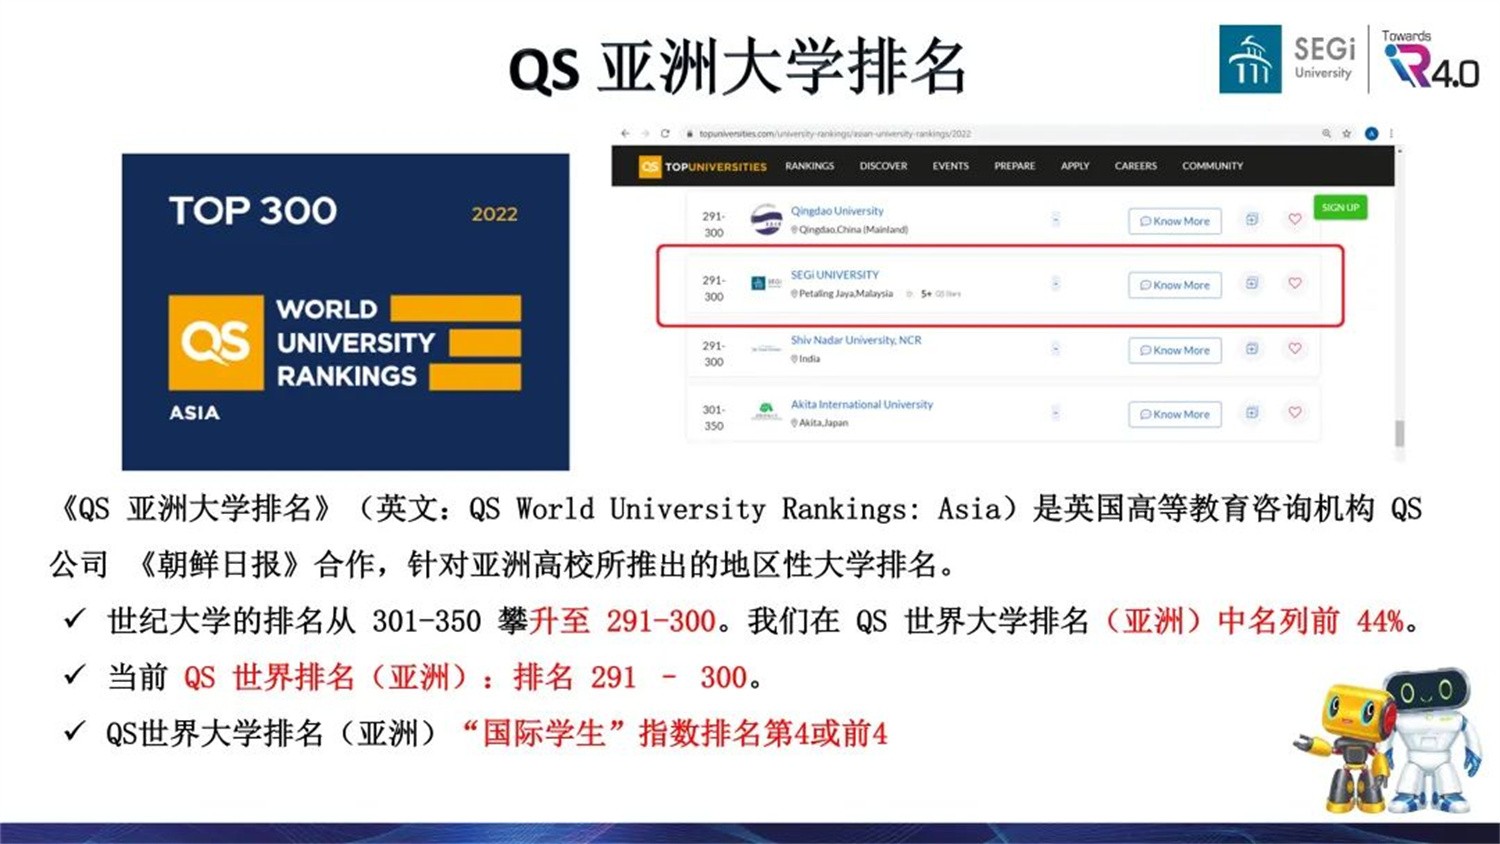Click the Qingdao University logo
1500x844 pixels.
point(766,219)
